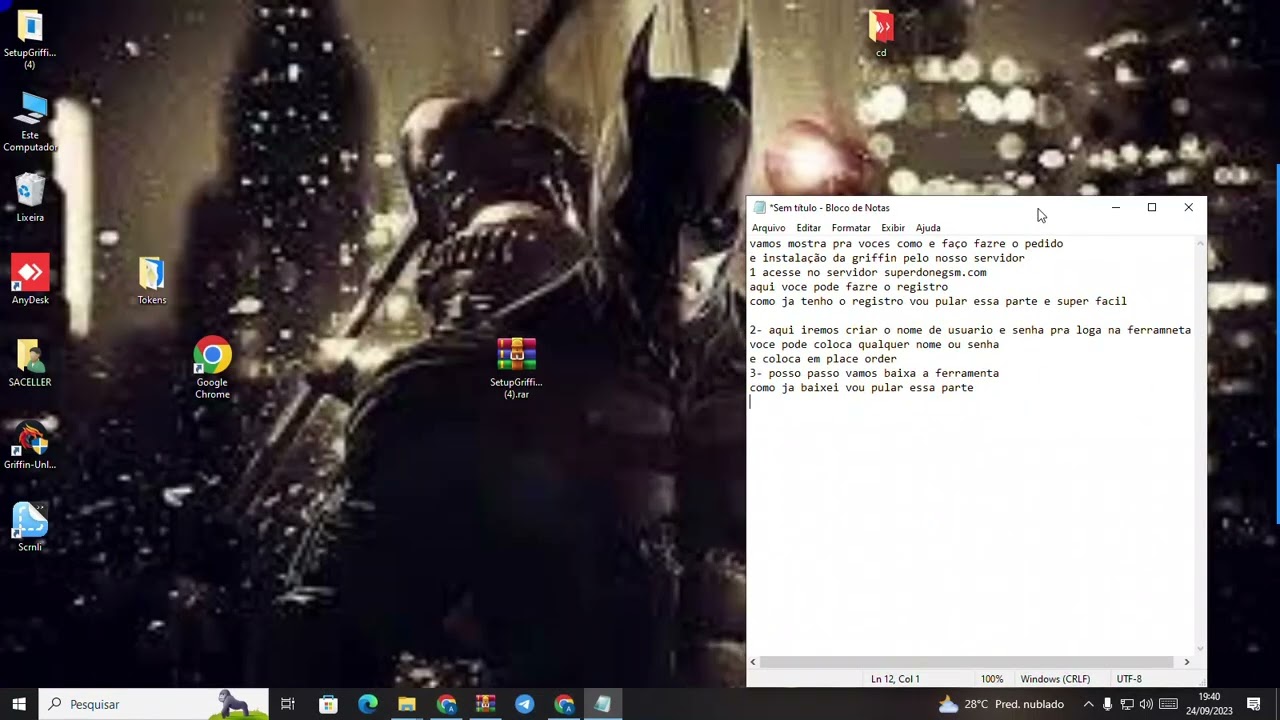The height and width of the screenshot is (720, 1280).
Task: Click "Windows (CRLF)" in the status bar
Action: (1055, 679)
